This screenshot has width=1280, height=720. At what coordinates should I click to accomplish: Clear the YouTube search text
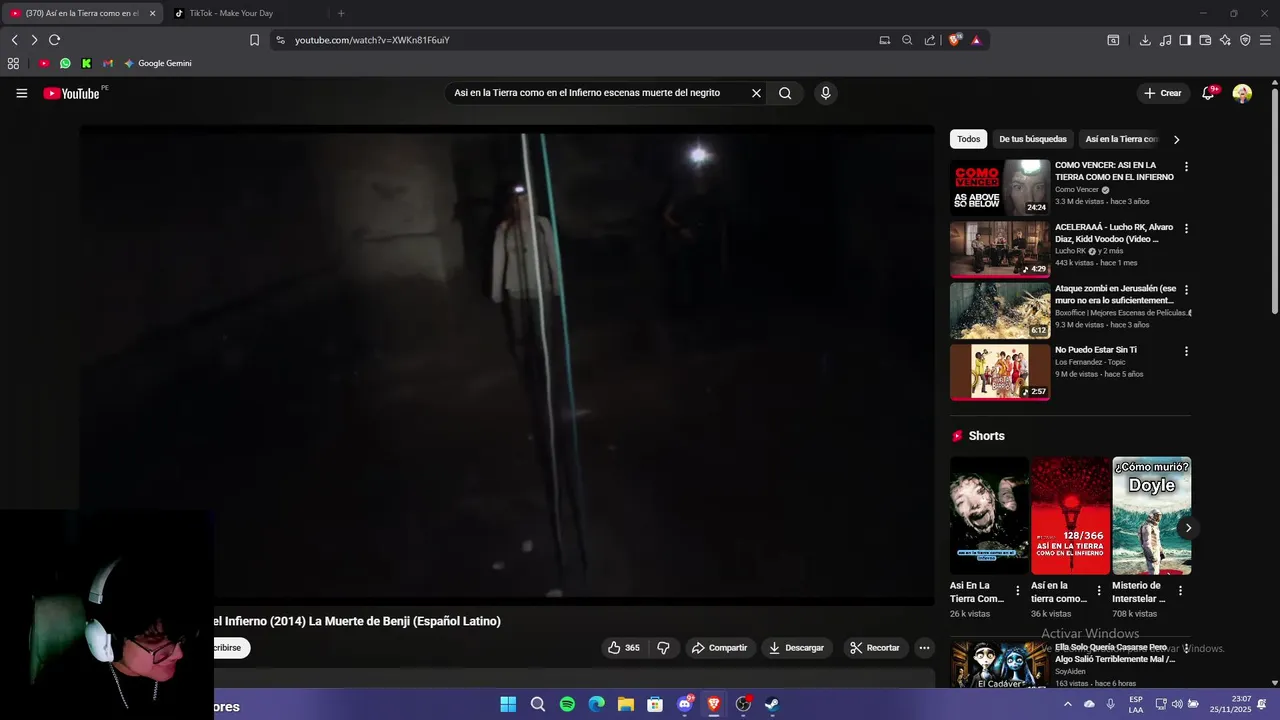[756, 93]
